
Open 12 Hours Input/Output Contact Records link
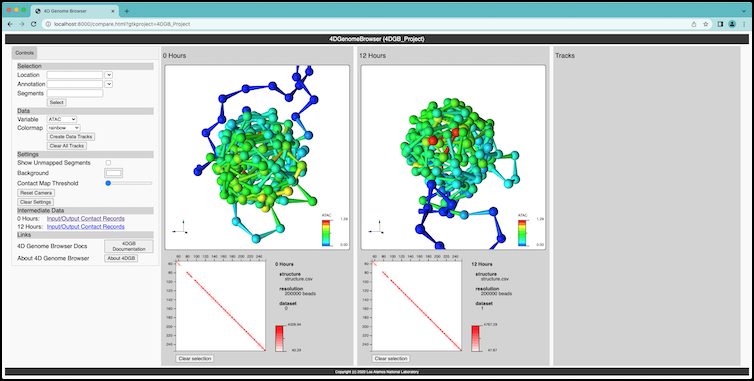(86, 227)
